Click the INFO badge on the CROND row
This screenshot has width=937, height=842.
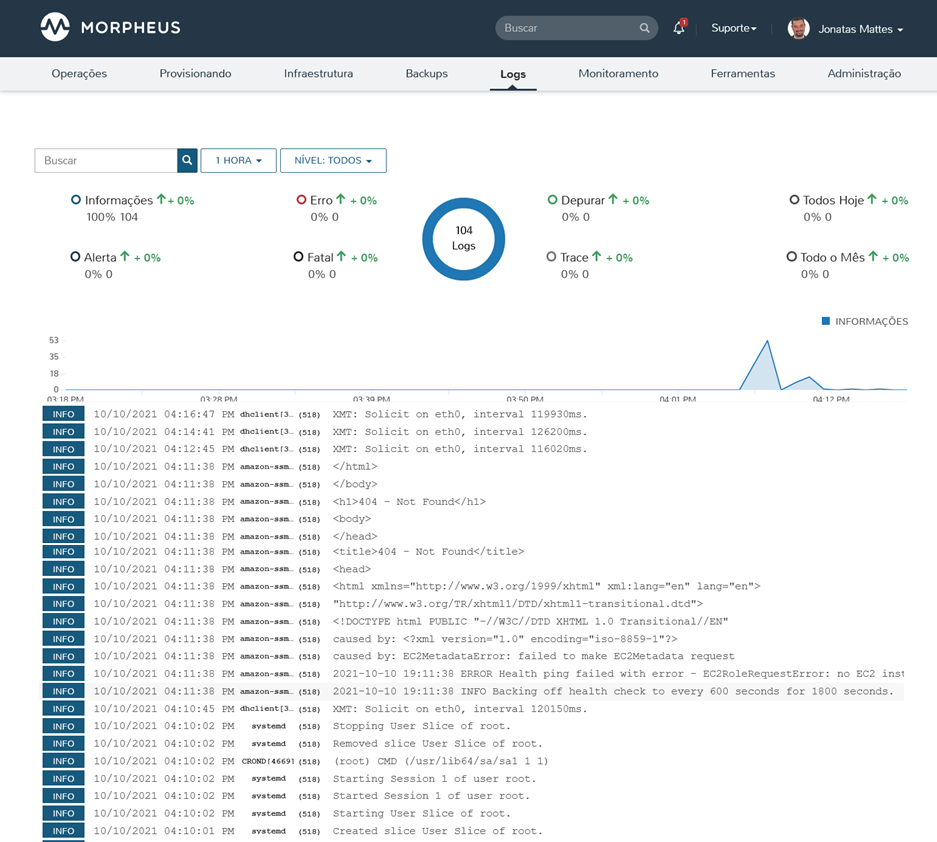(x=63, y=761)
